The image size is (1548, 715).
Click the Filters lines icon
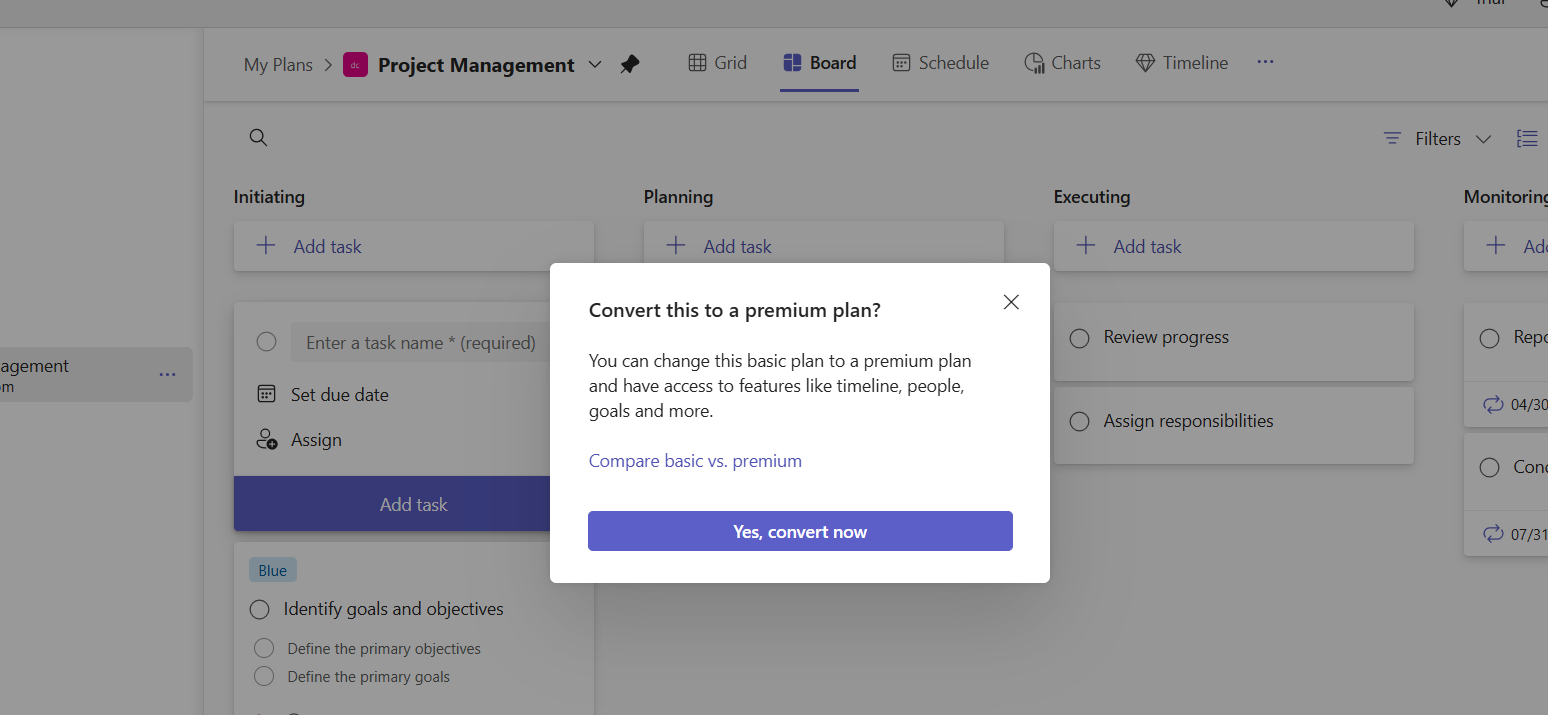pyautogui.click(x=1392, y=139)
